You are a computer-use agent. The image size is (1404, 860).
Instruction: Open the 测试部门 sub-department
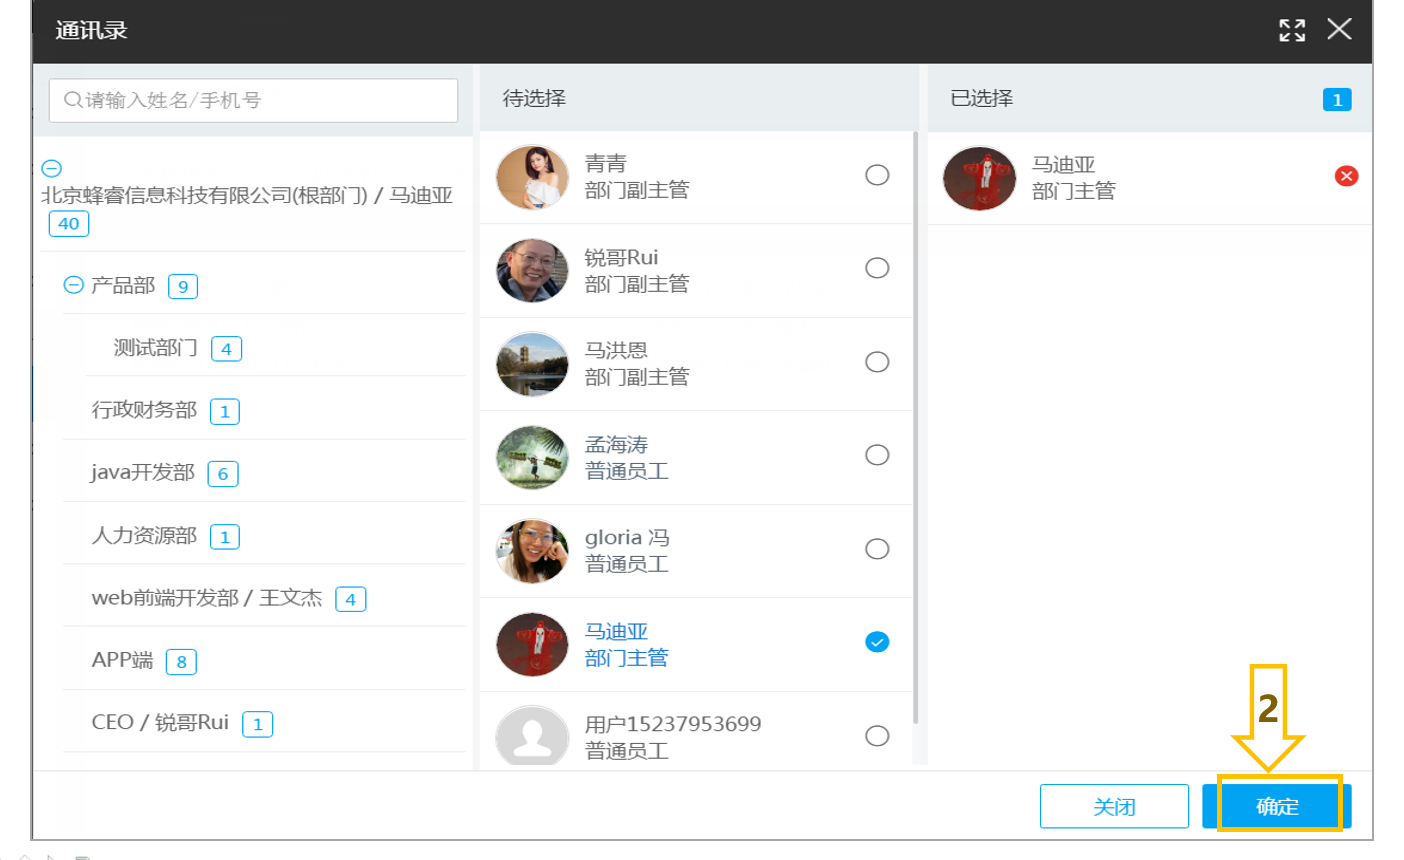(x=155, y=348)
